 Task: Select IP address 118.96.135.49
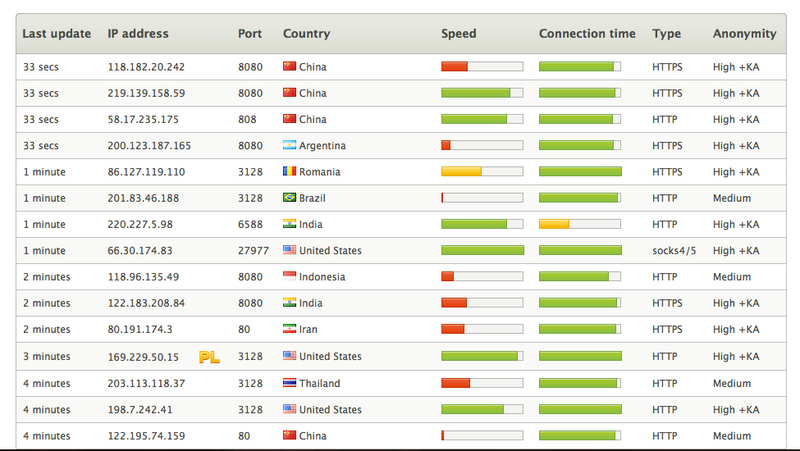pyautogui.click(x=143, y=277)
